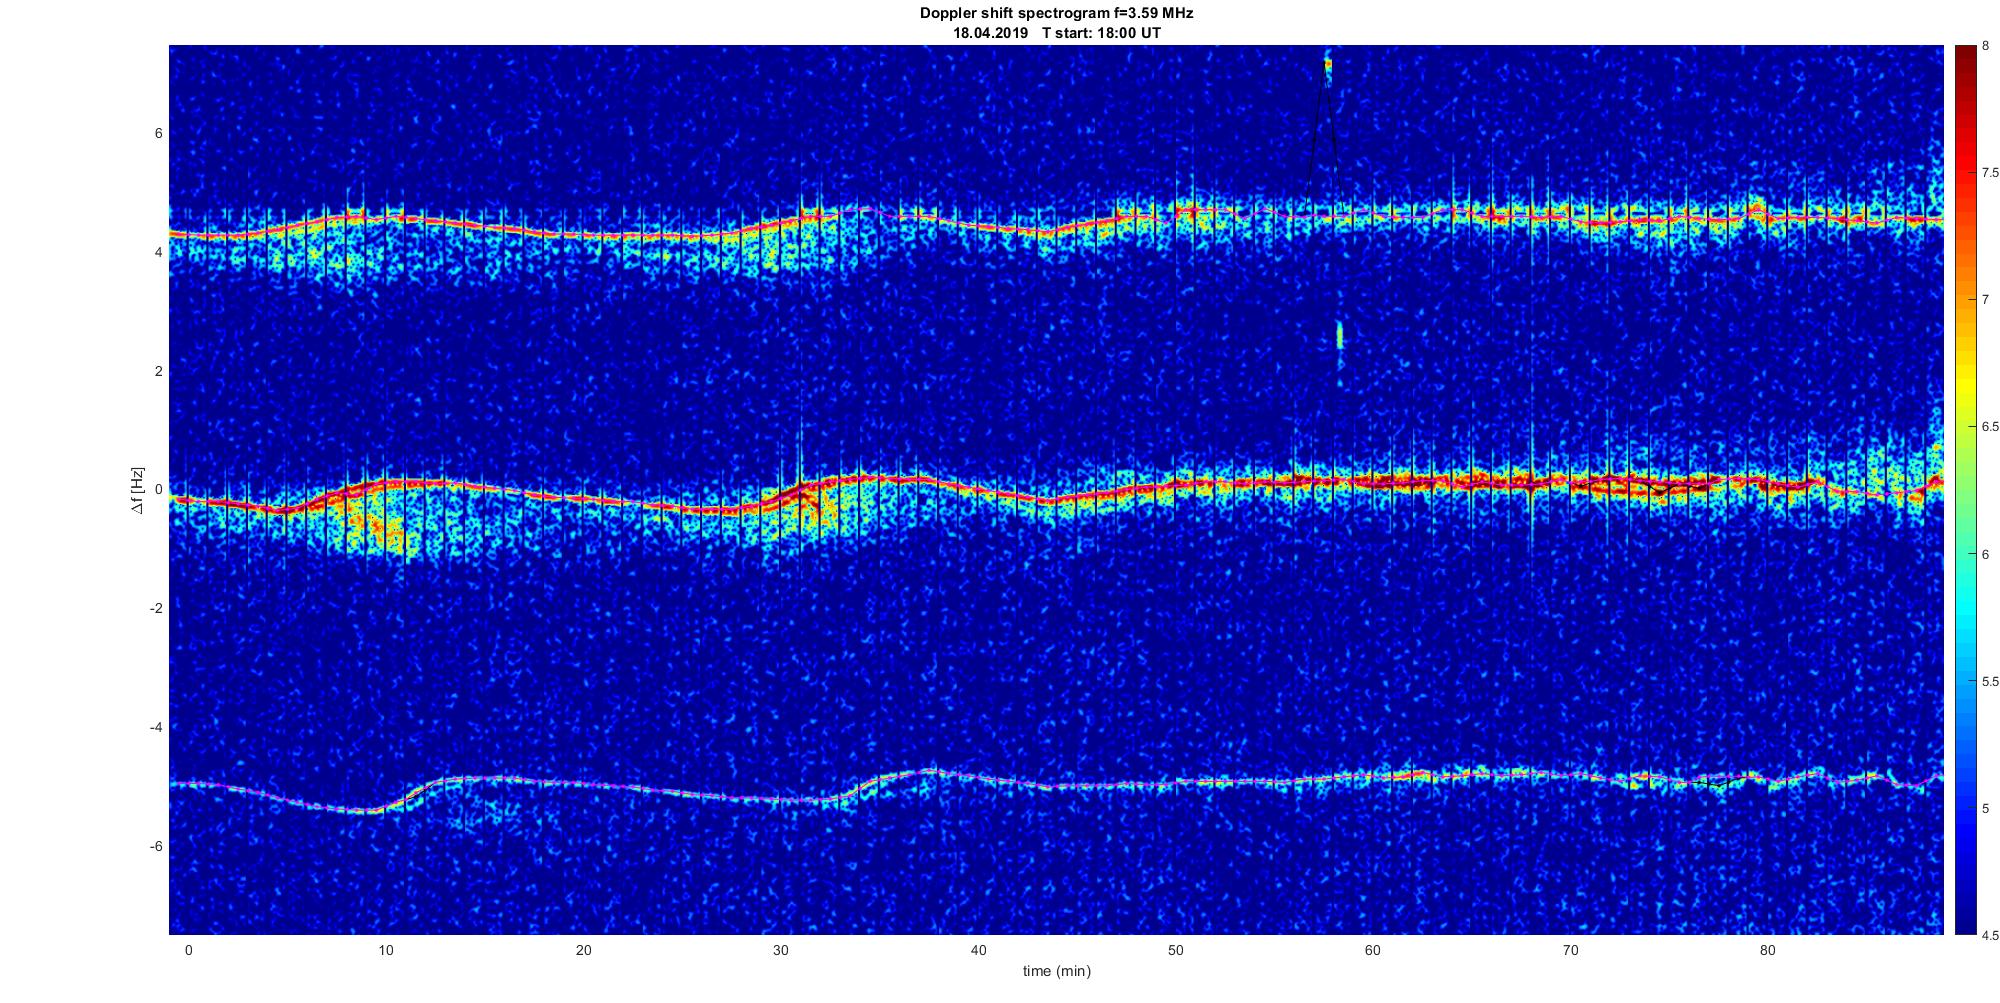This screenshot has width=2000, height=1003.
Task: Click the y-axis tick label '-2'
Action: point(156,608)
